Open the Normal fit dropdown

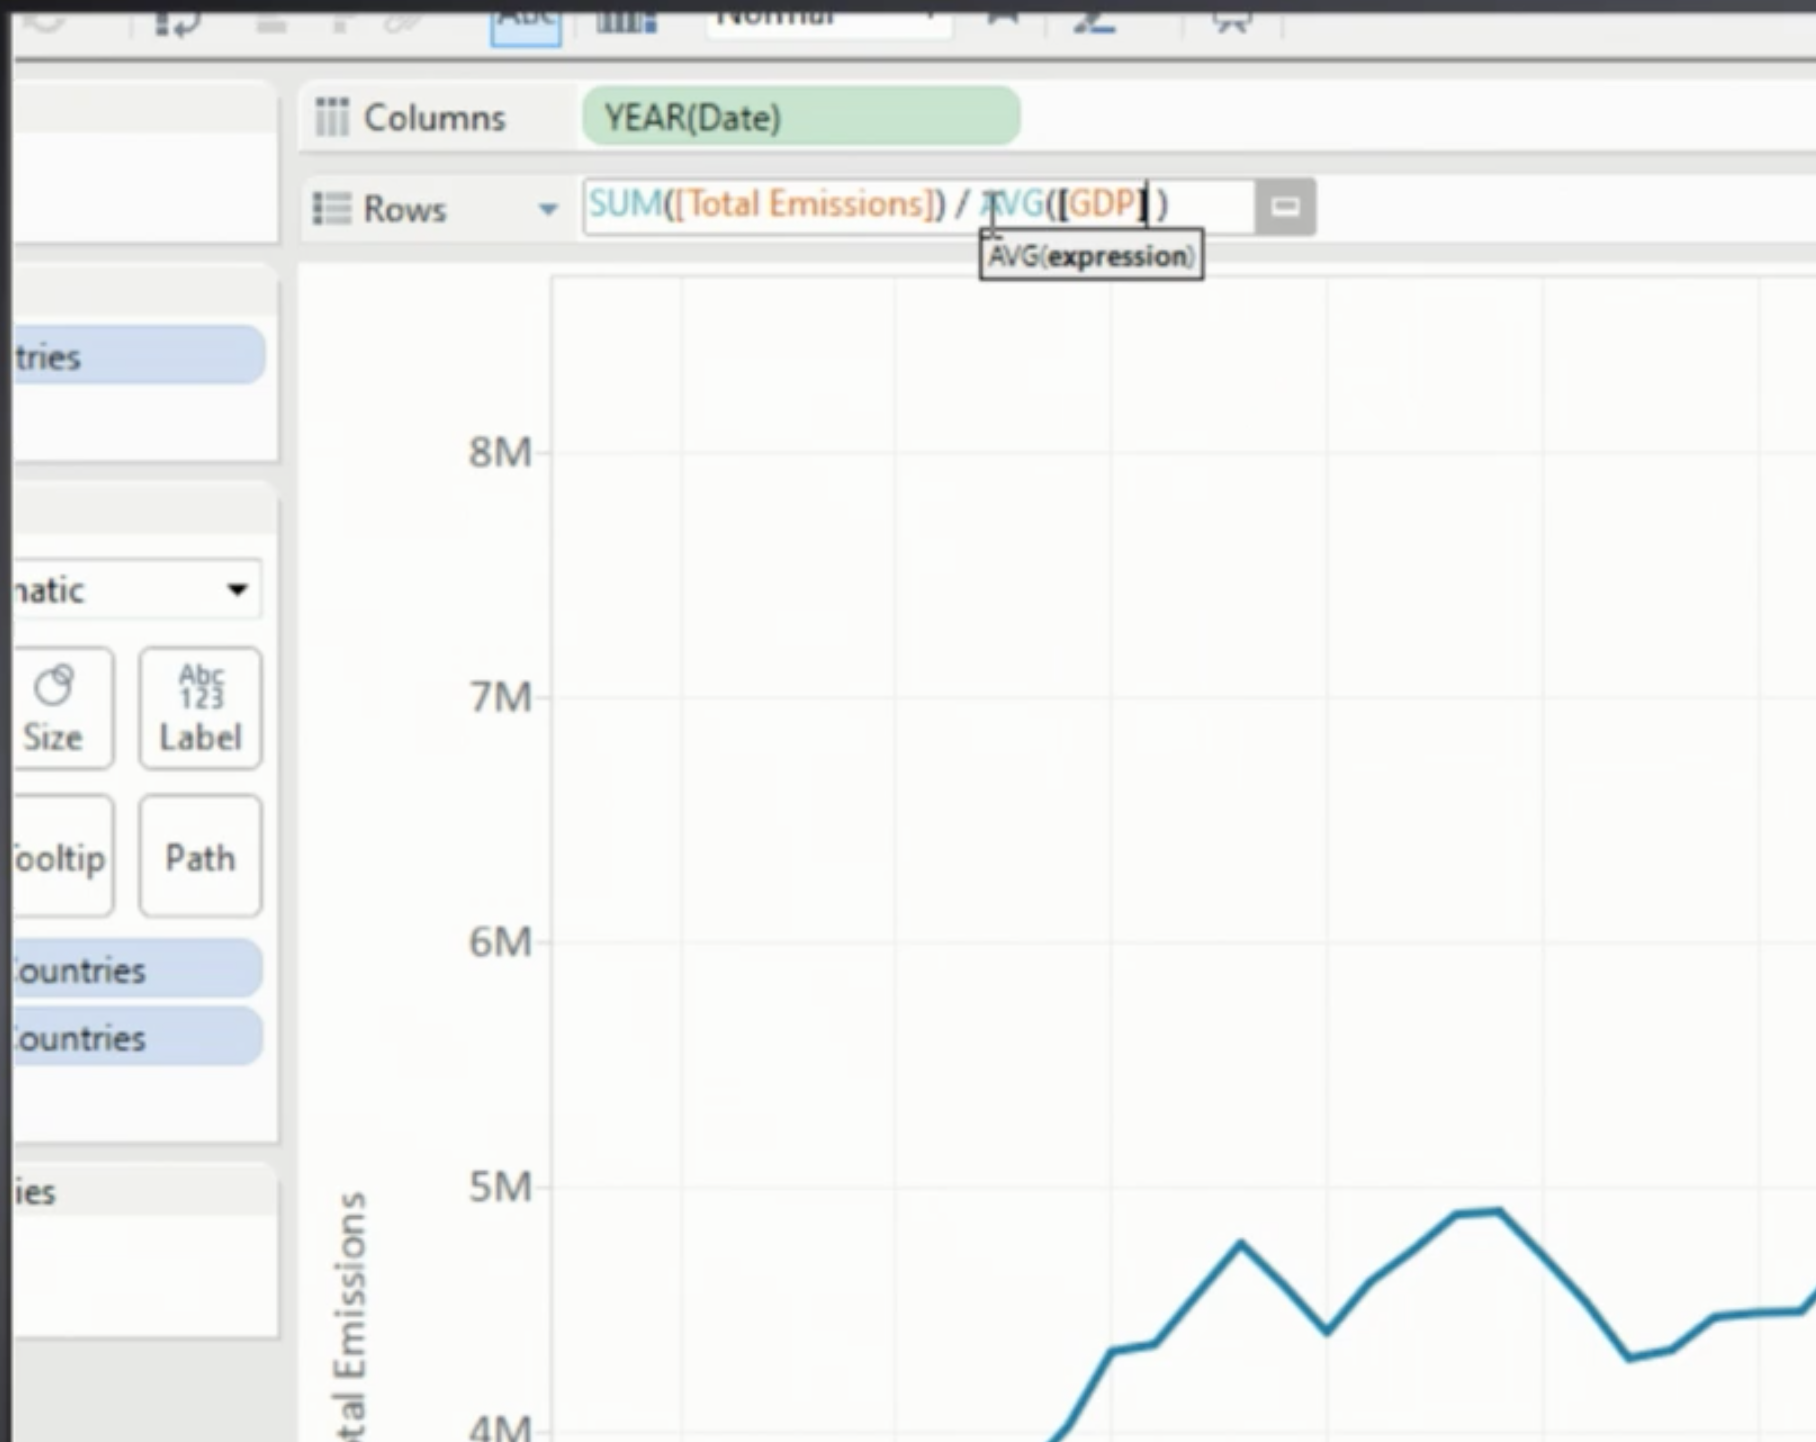(827, 18)
